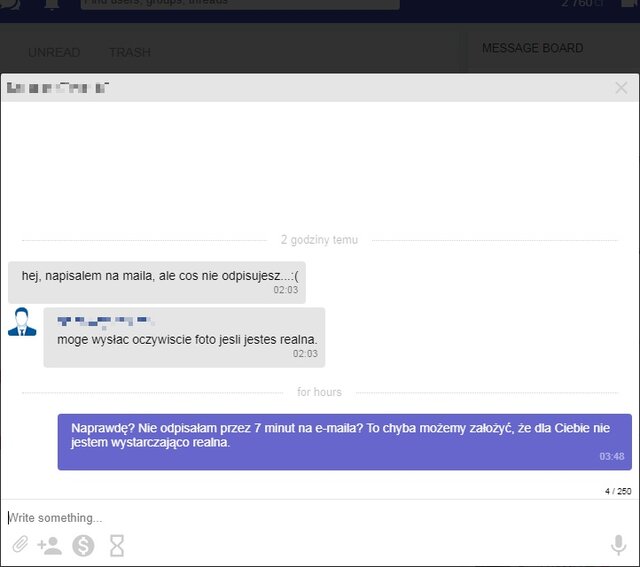Click the blurred chat title name
640x567 pixels.
[x=58, y=88]
